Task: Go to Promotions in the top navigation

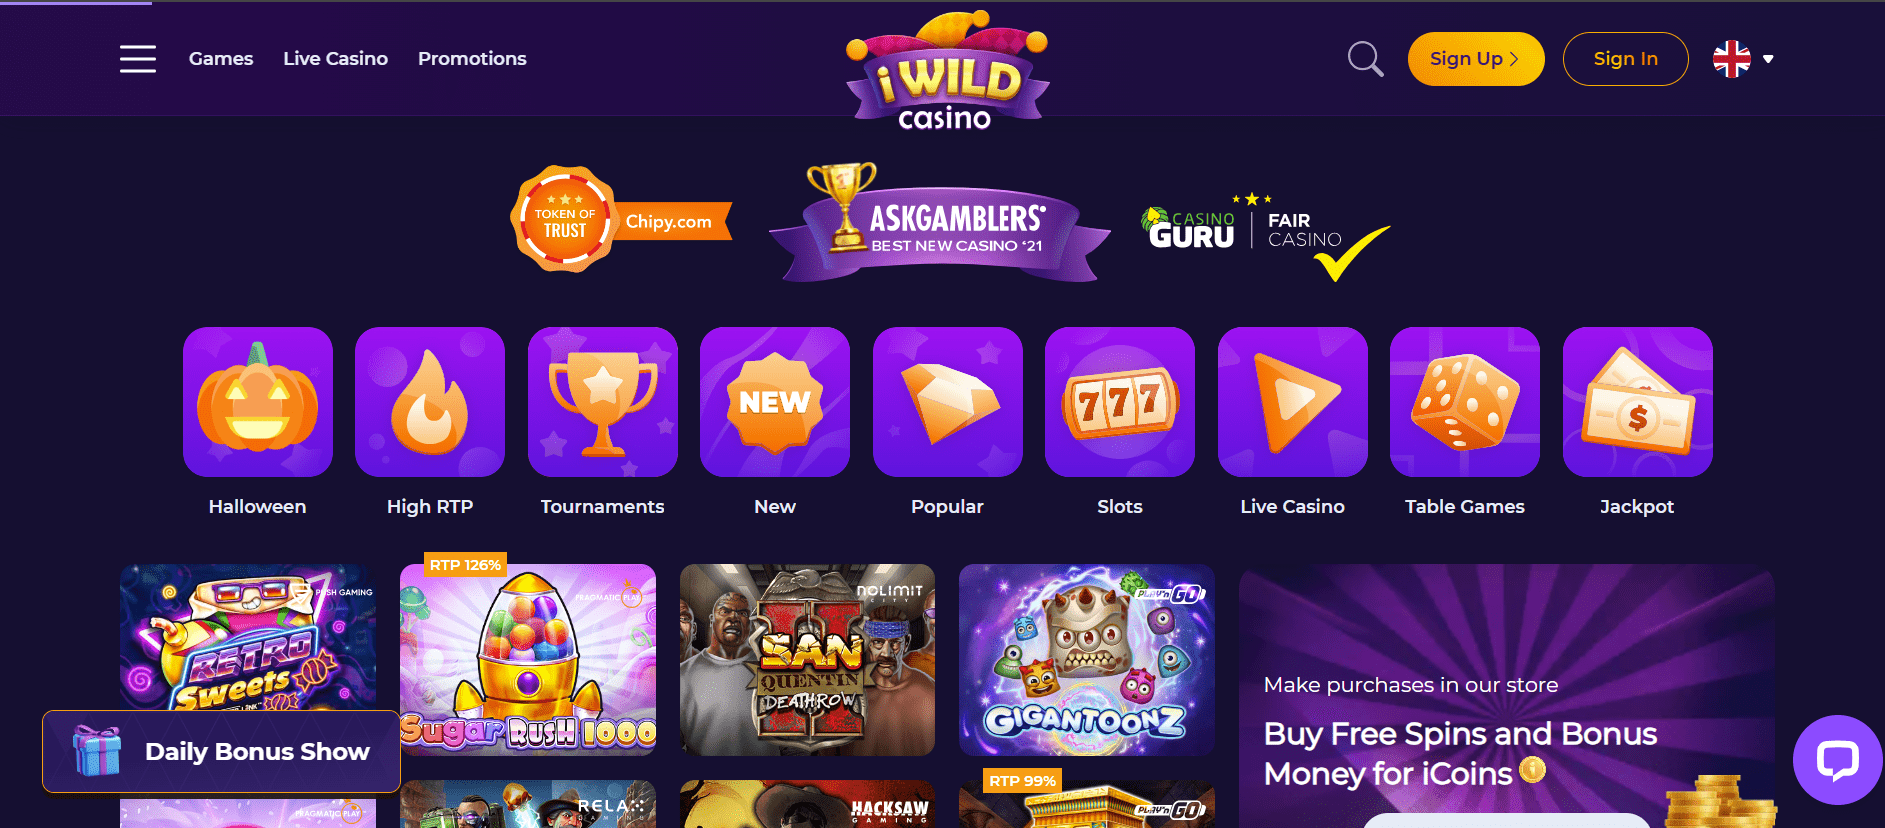Action: click(472, 59)
